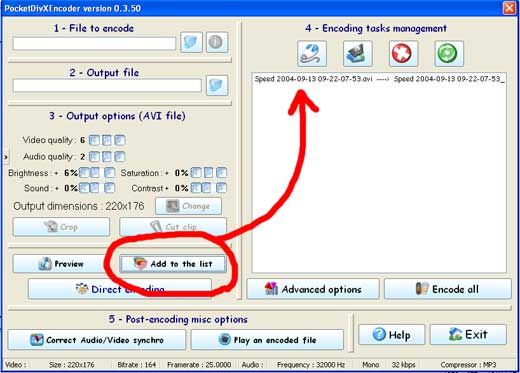
Task: Close the PocketDivXEncoder window
Action: pos(509,8)
